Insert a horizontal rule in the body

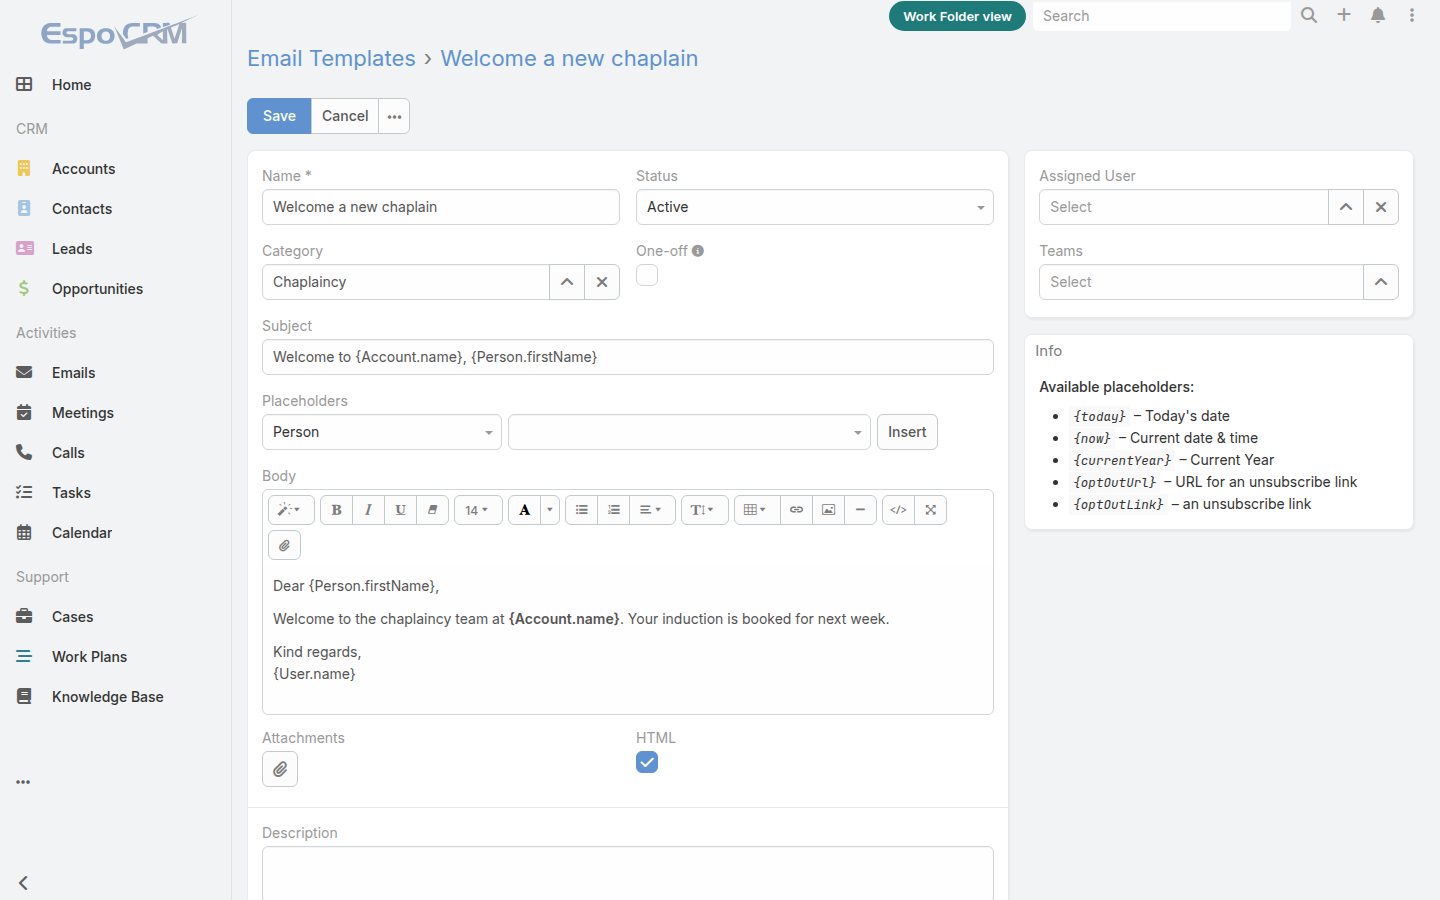pos(860,510)
